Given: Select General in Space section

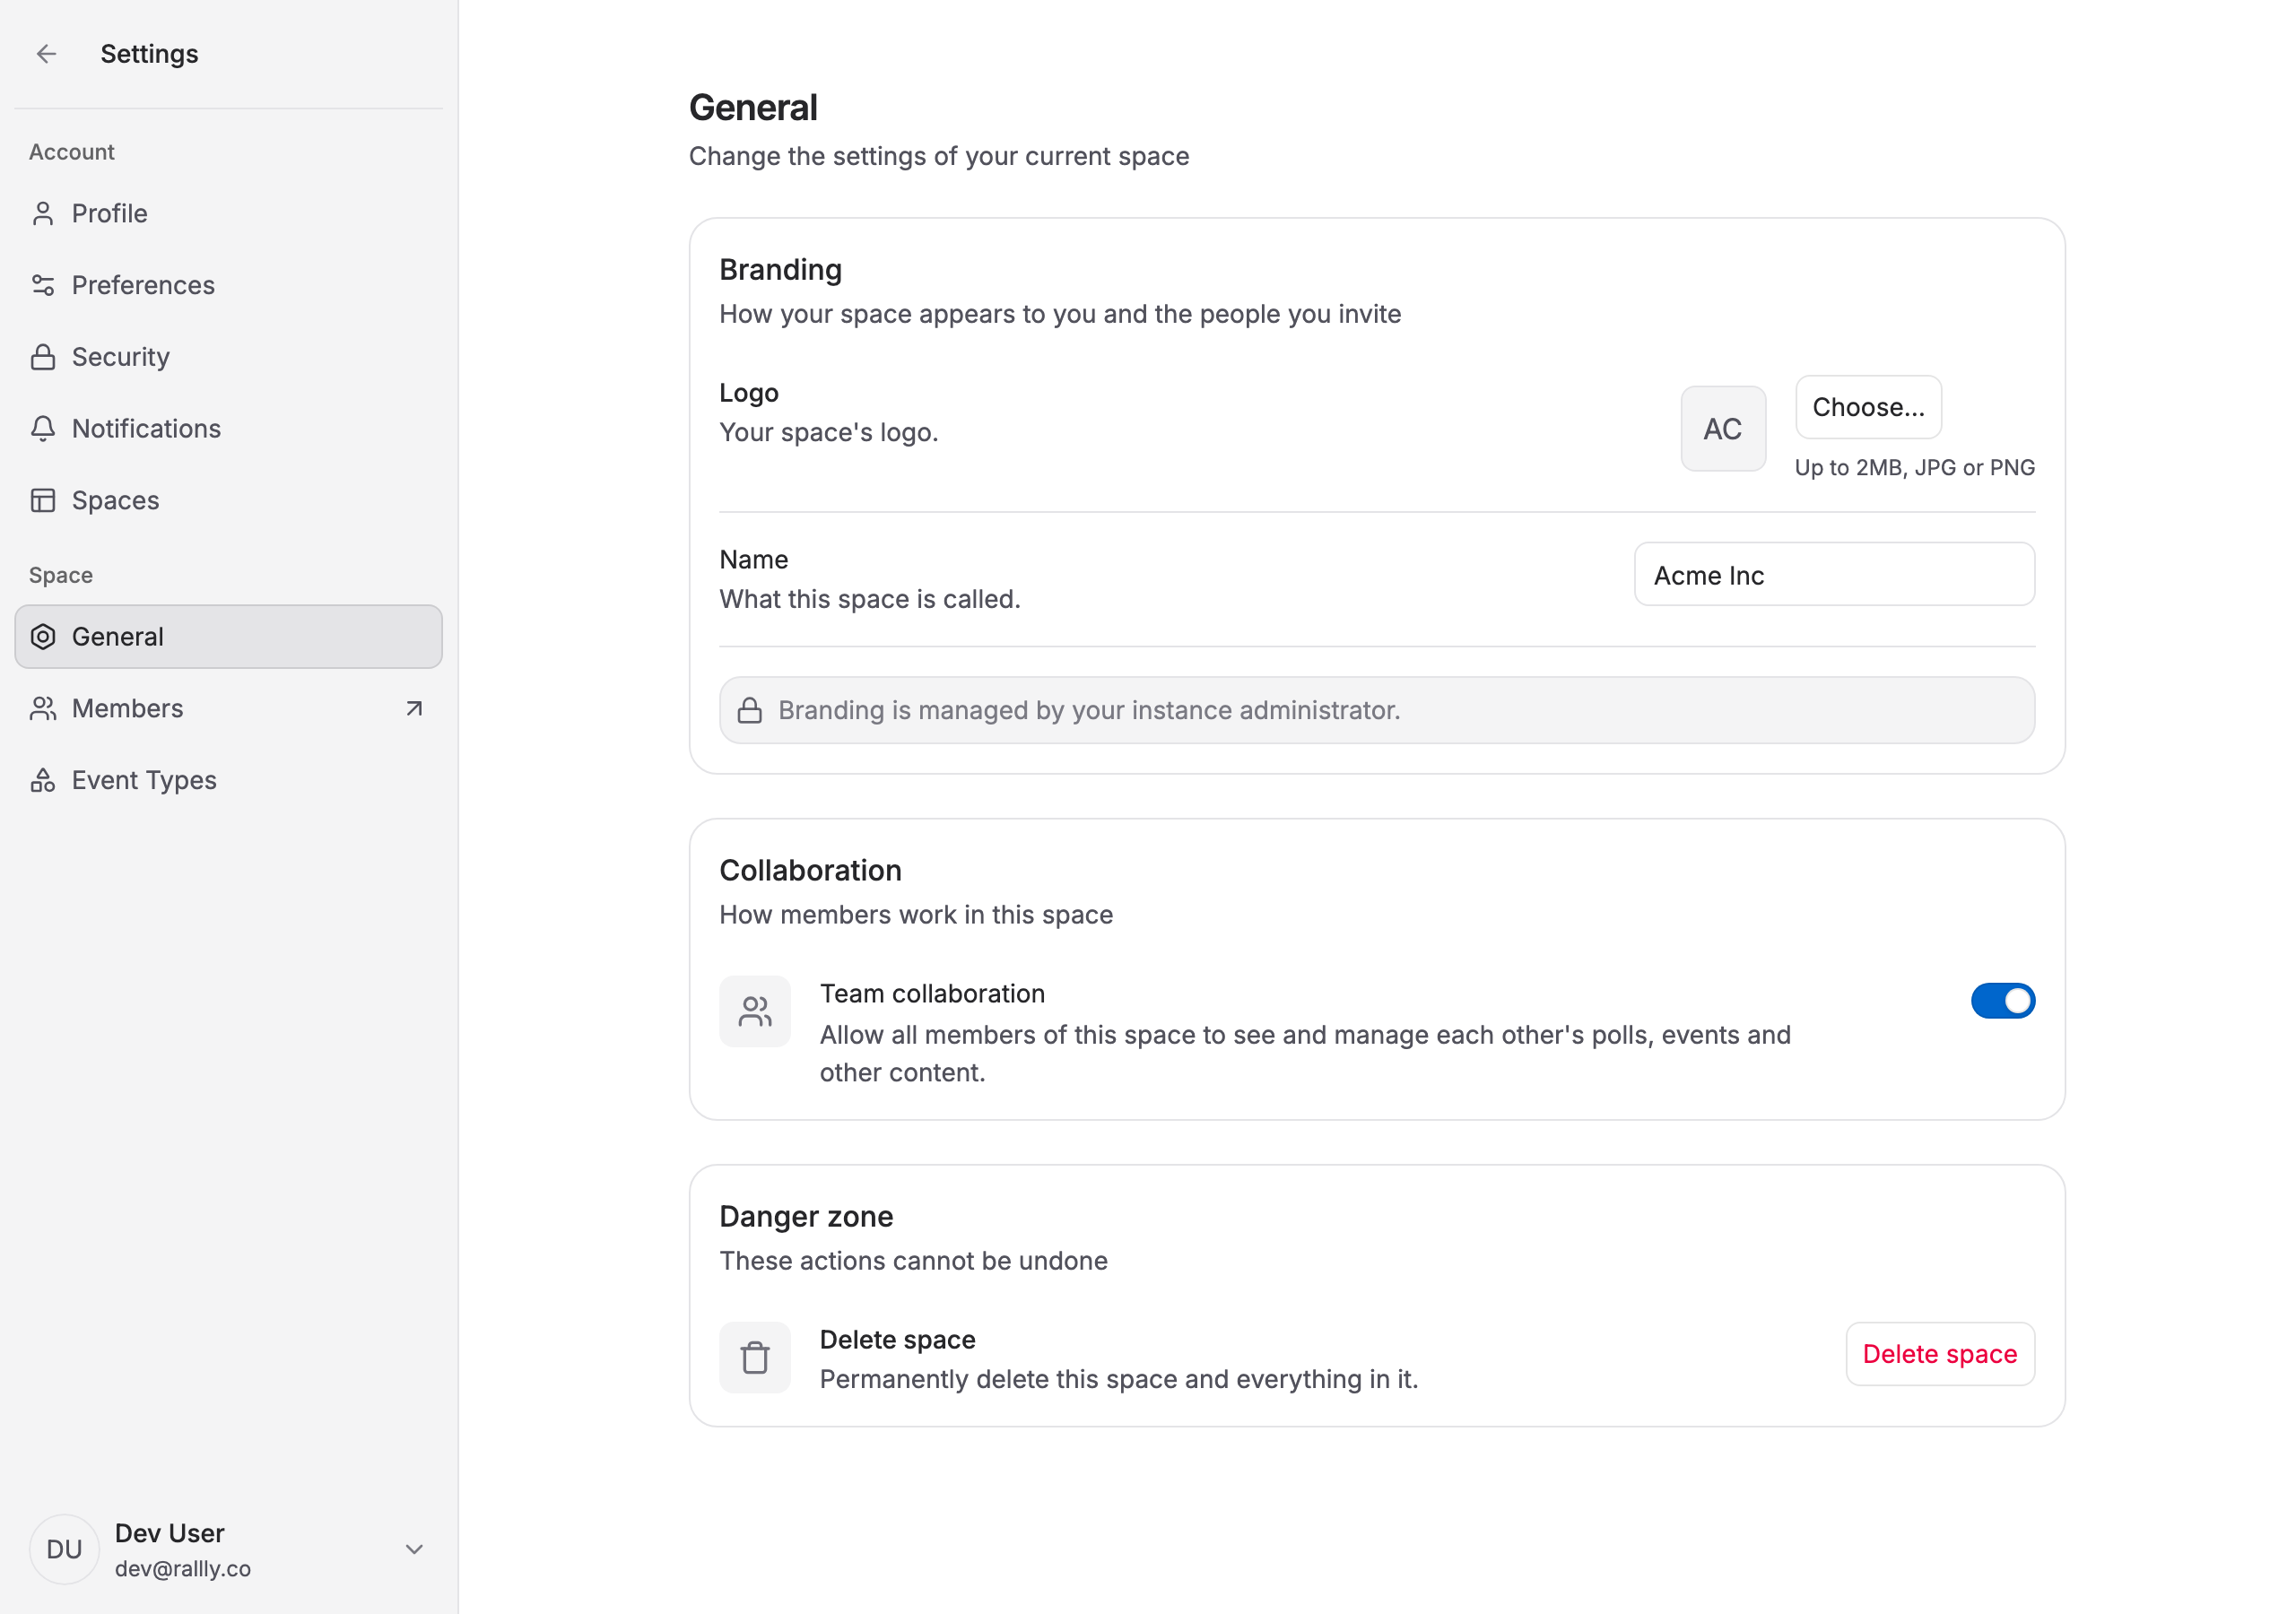Looking at the screenshot, I should tap(228, 636).
